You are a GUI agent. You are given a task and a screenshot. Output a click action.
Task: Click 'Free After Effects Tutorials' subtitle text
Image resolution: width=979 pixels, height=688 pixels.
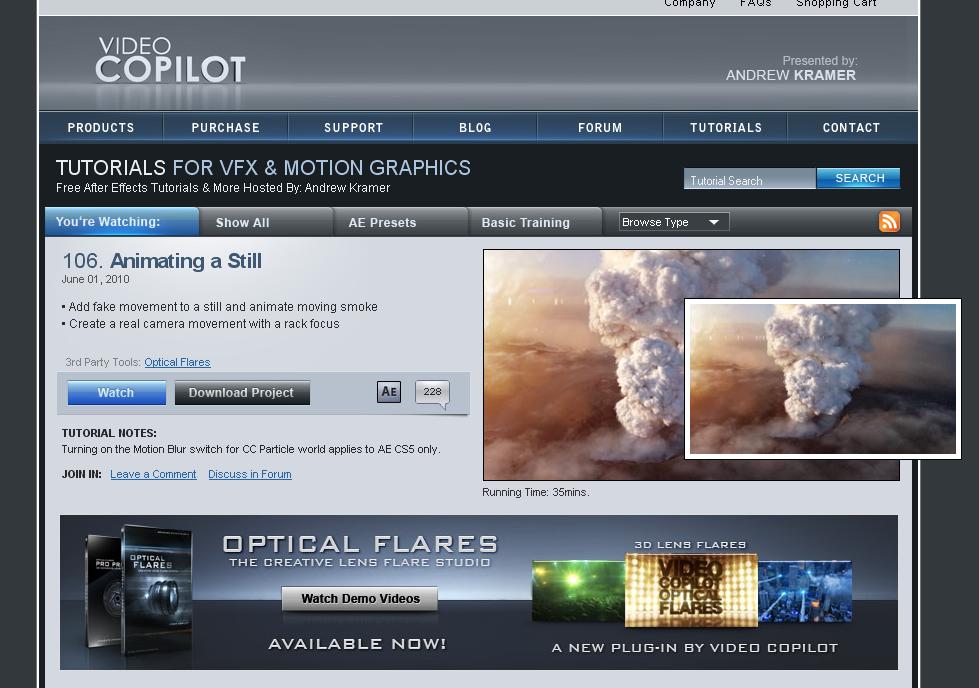pyautogui.click(x=223, y=187)
